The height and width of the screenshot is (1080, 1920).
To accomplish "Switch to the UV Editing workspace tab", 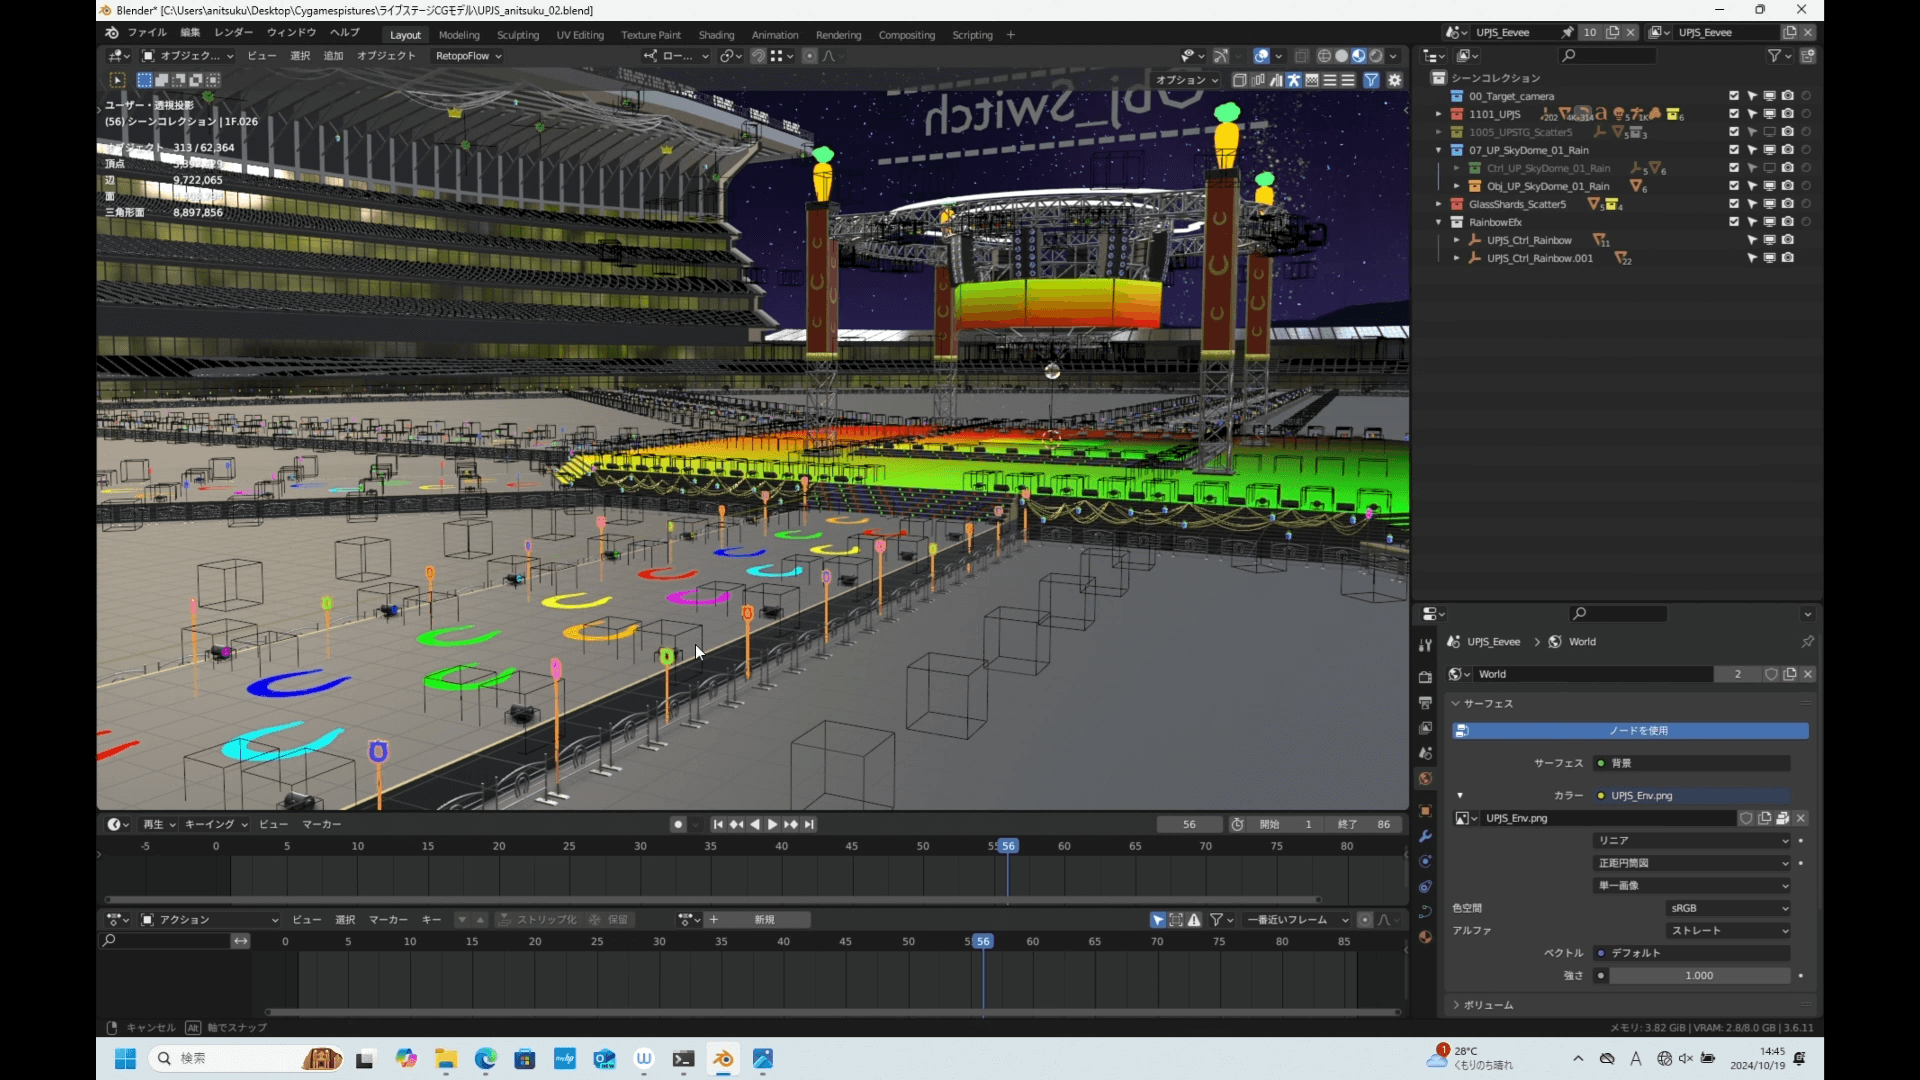I will [580, 35].
